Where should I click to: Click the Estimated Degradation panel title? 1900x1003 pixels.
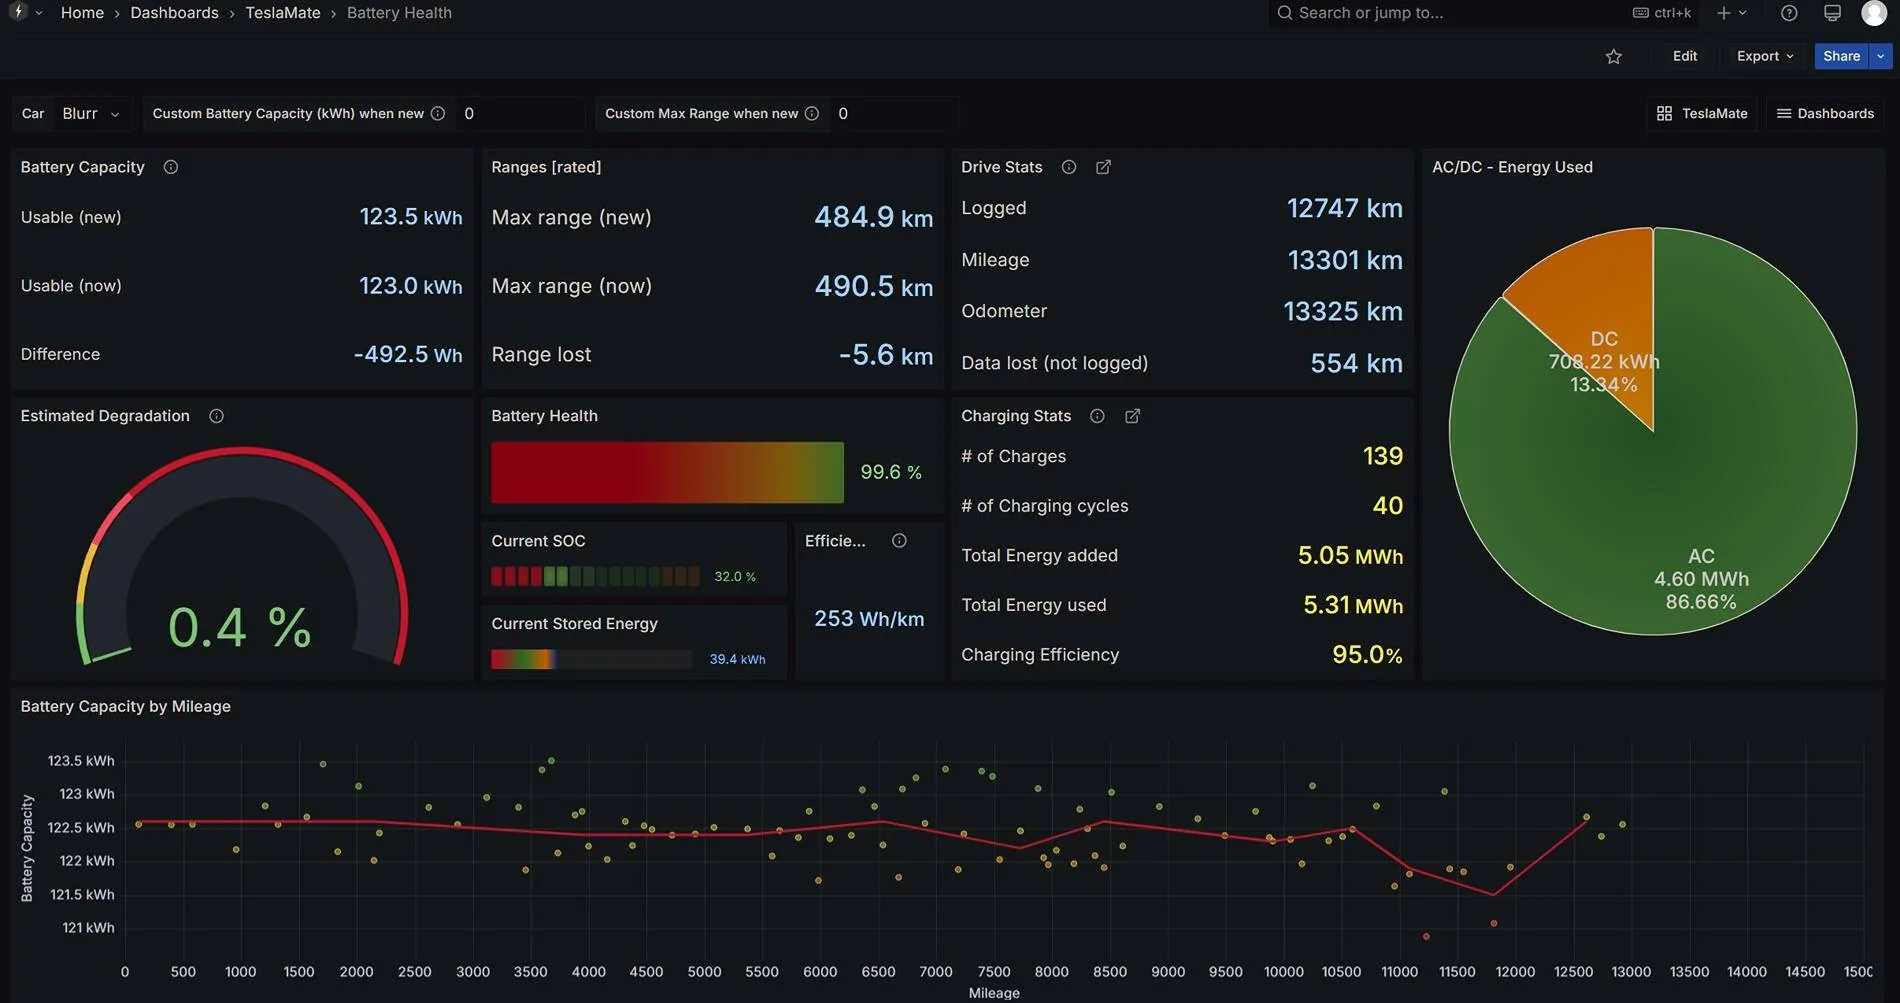point(105,416)
